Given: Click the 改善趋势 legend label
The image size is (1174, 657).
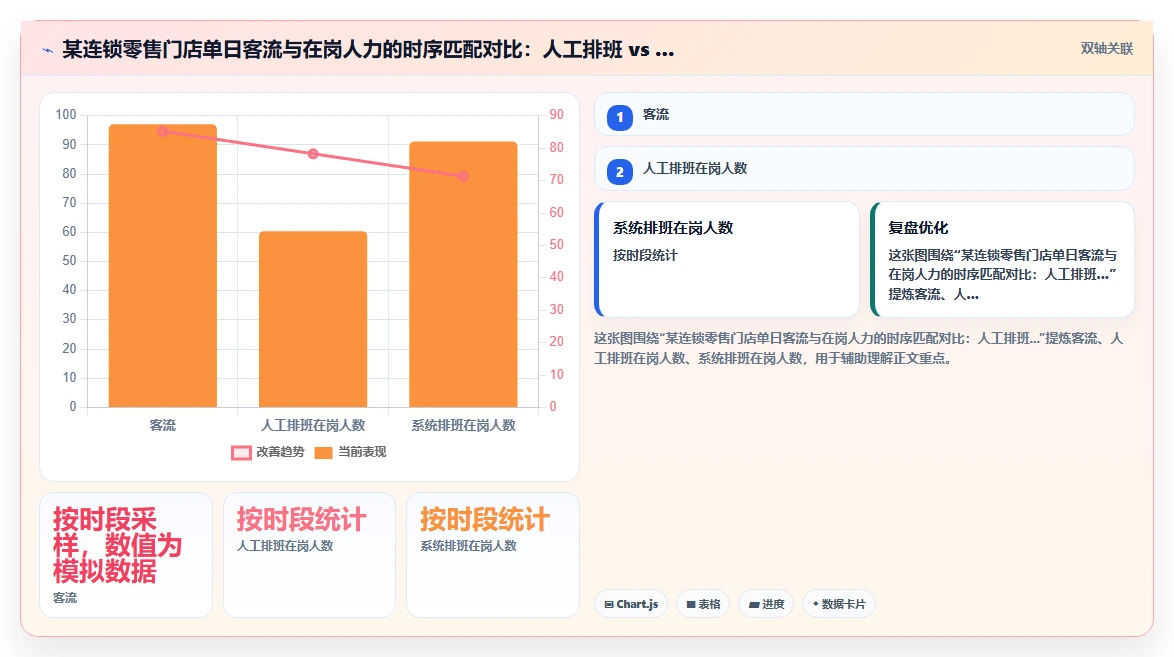Looking at the screenshot, I should pyautogui.click(x=280, y=452).
